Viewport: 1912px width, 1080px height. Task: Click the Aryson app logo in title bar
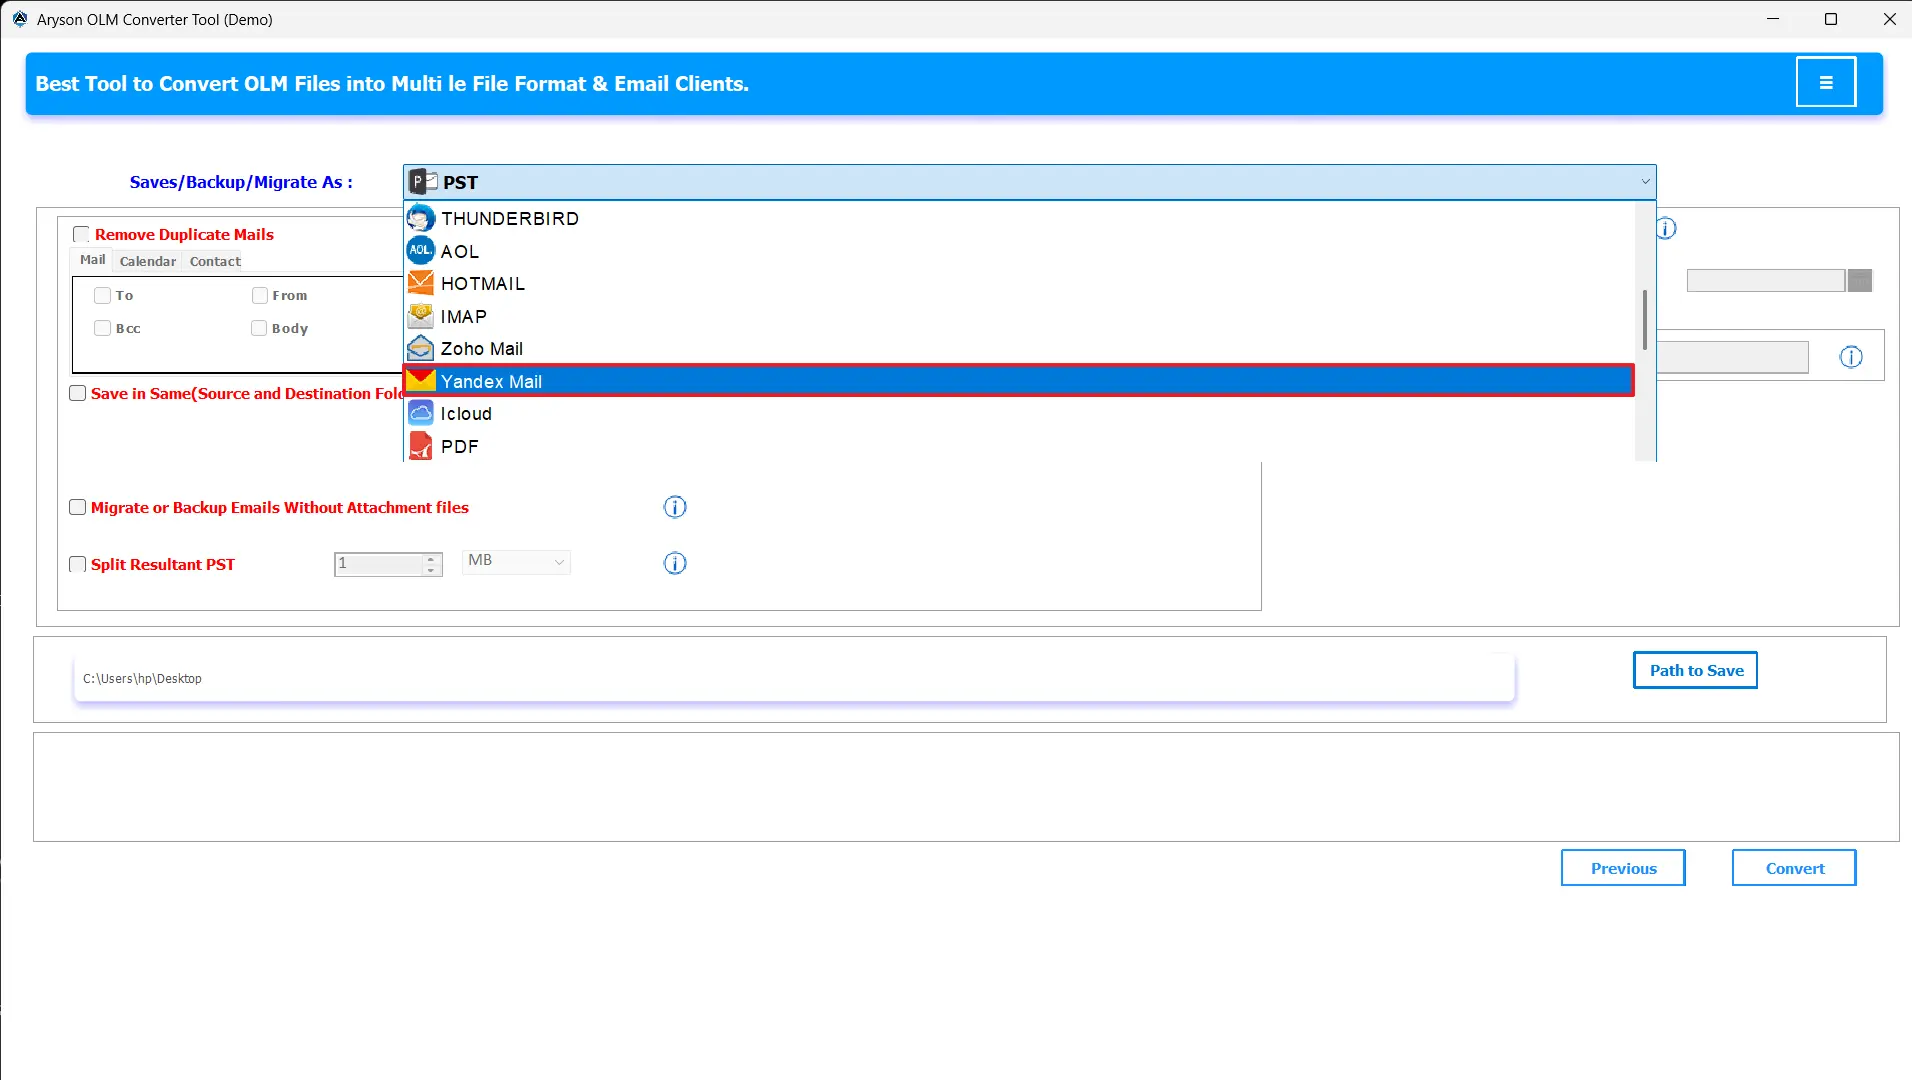click(x=20, y=19)
